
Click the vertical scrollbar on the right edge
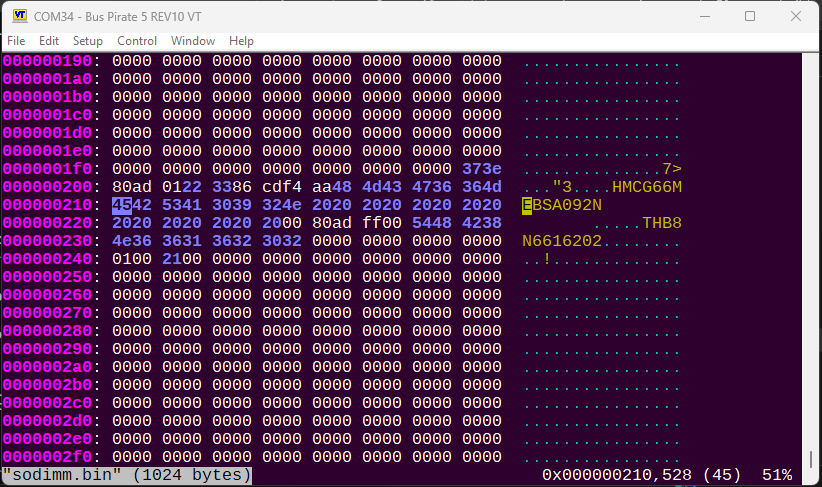click(x=809, y=260)
